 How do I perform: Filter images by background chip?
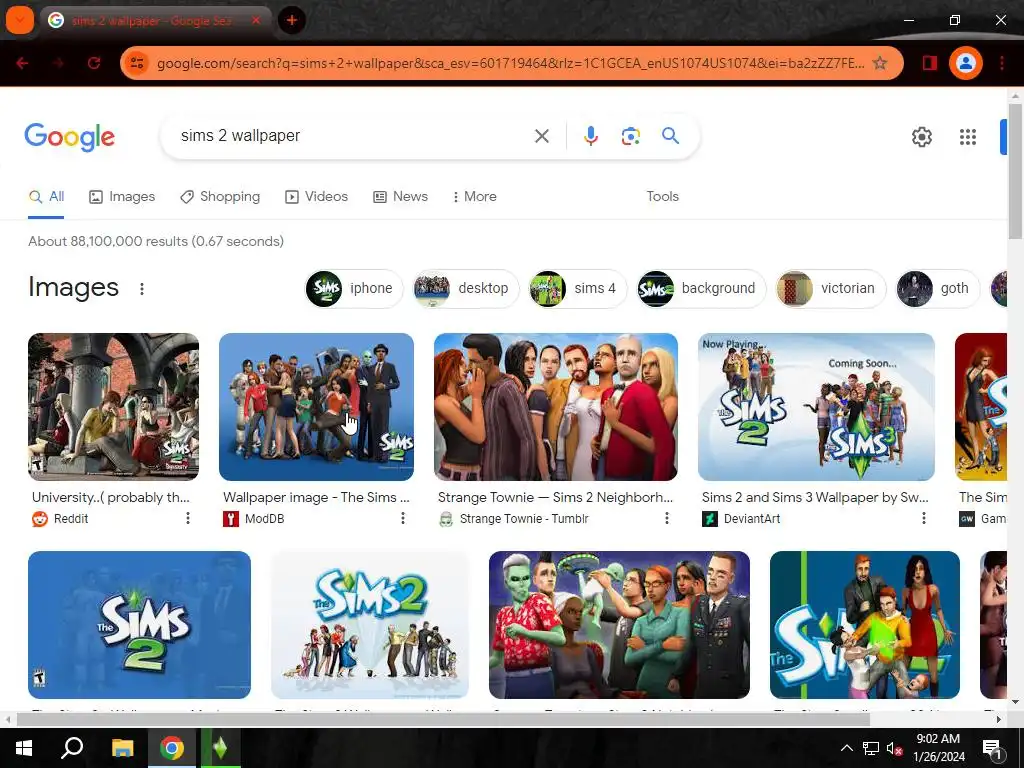(x=701, y=289)
